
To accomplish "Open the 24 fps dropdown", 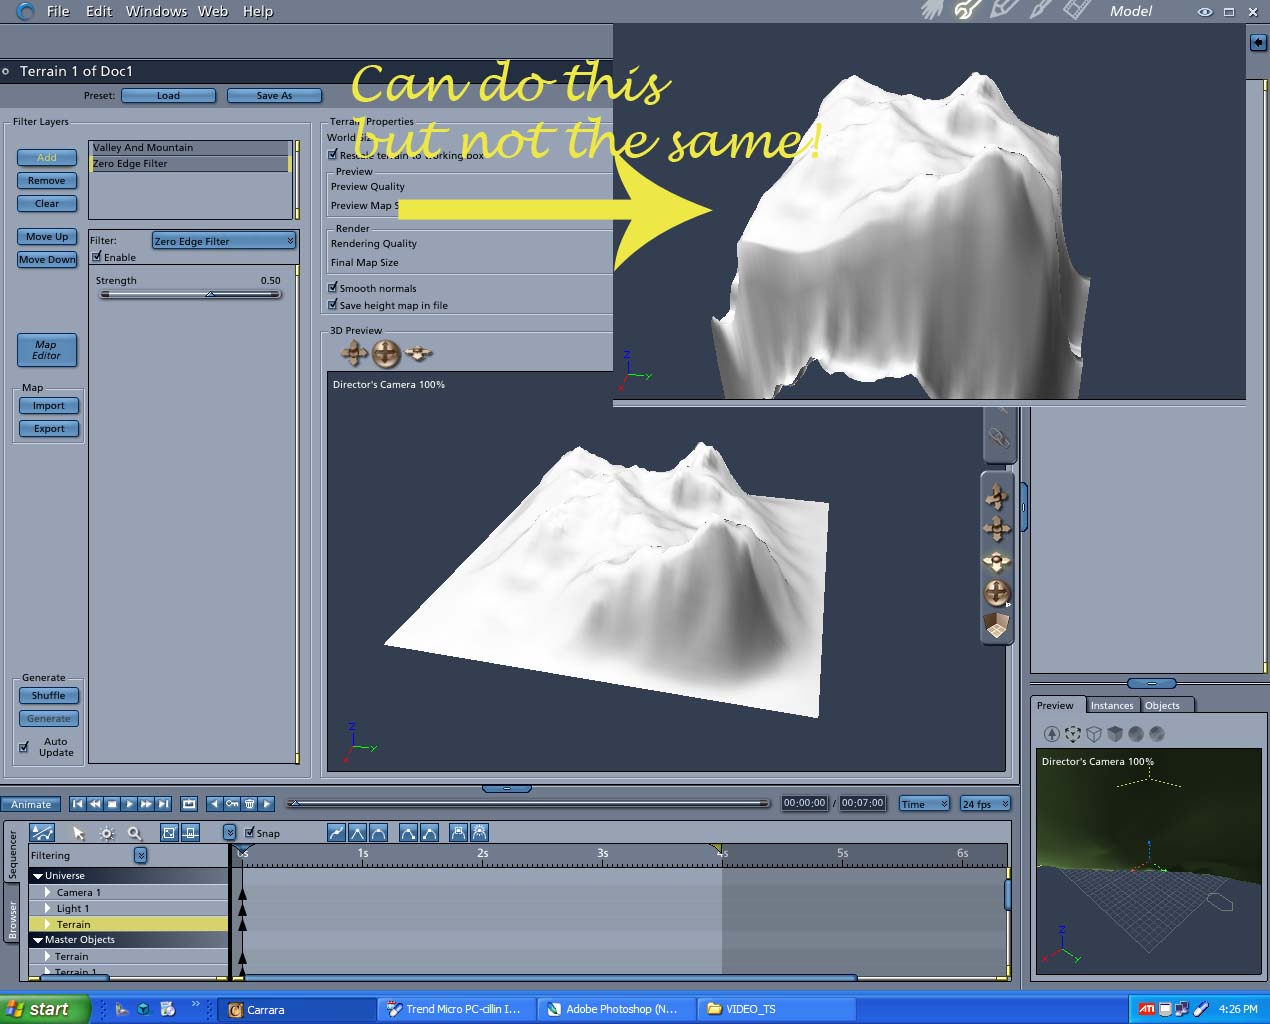I will point(985,803).
